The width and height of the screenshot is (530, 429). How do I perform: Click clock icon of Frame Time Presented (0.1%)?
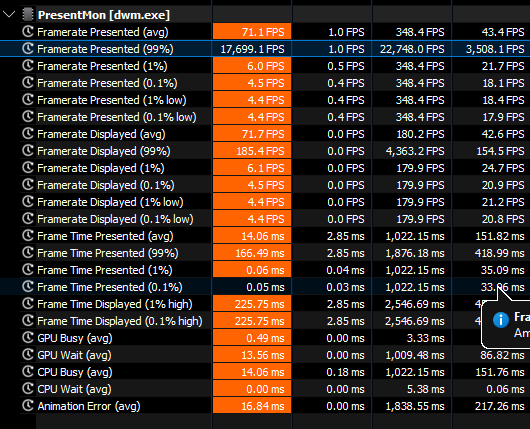(28, 287)
